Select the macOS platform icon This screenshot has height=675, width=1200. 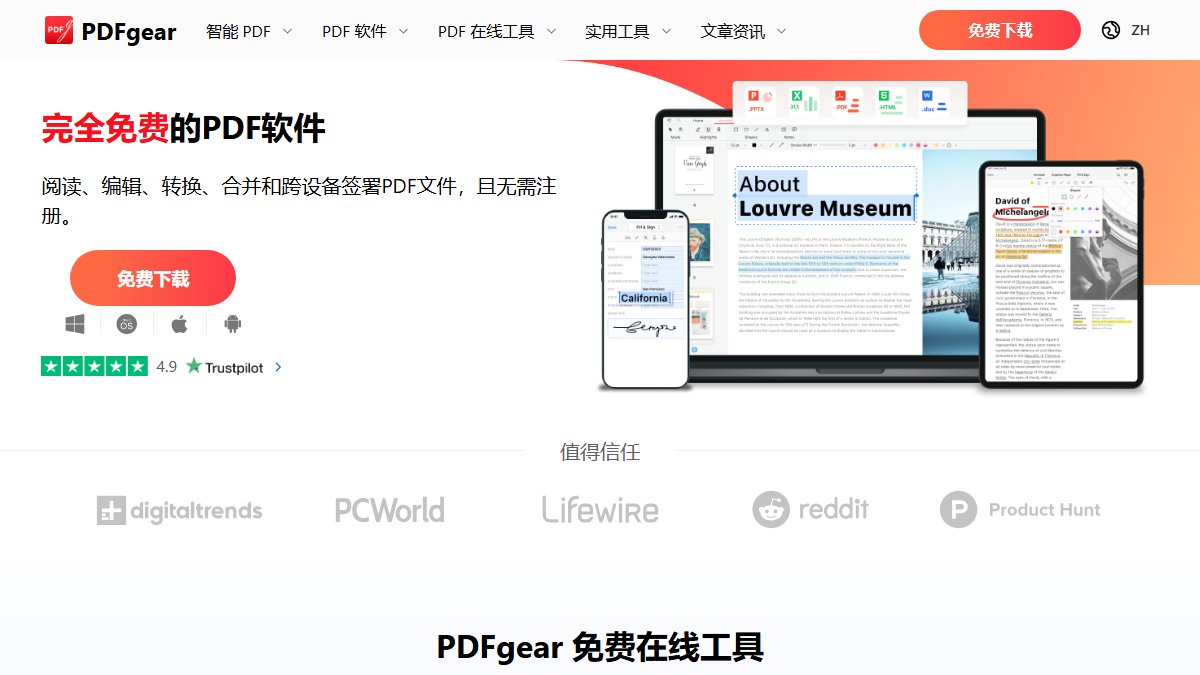[127, 324]
